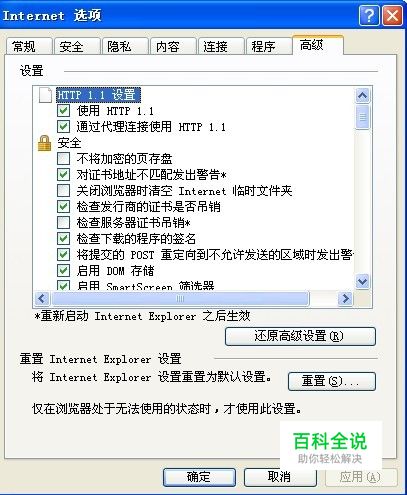The image size is (407, 495).
Task: Click the 重置(S)... button
Action: pos(332,381)
